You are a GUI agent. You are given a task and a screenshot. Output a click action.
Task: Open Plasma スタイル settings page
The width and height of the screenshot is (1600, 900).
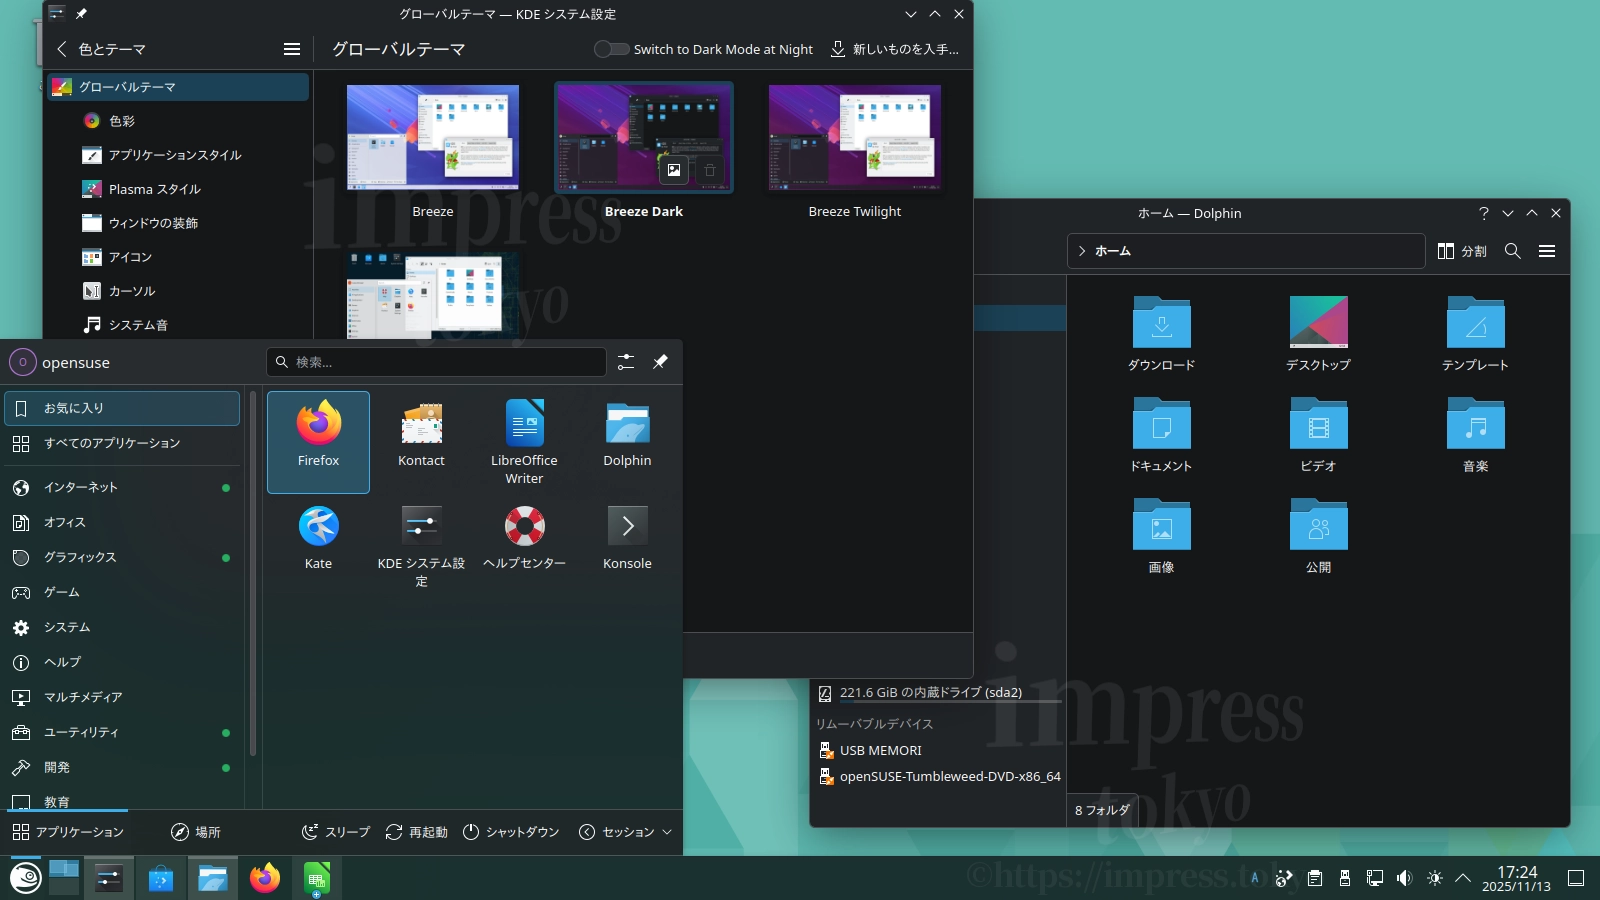(176, 189)
